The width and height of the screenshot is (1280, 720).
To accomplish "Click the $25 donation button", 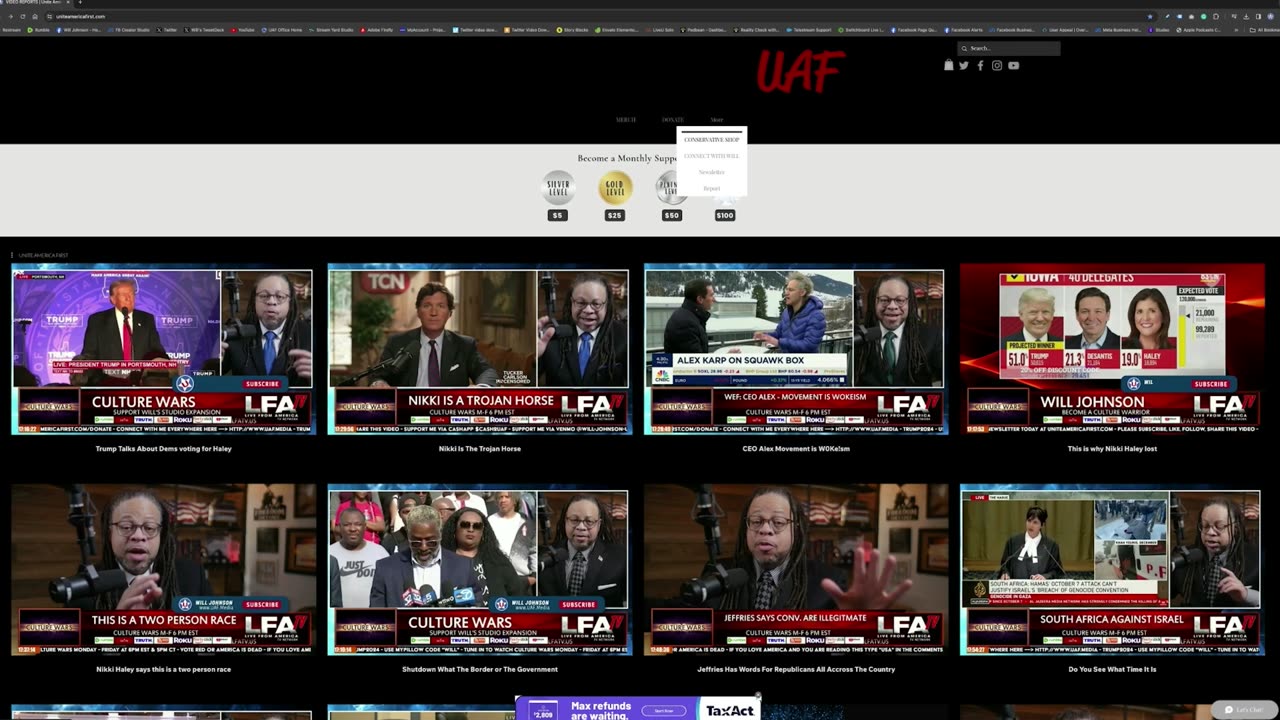I will (615, 215).
